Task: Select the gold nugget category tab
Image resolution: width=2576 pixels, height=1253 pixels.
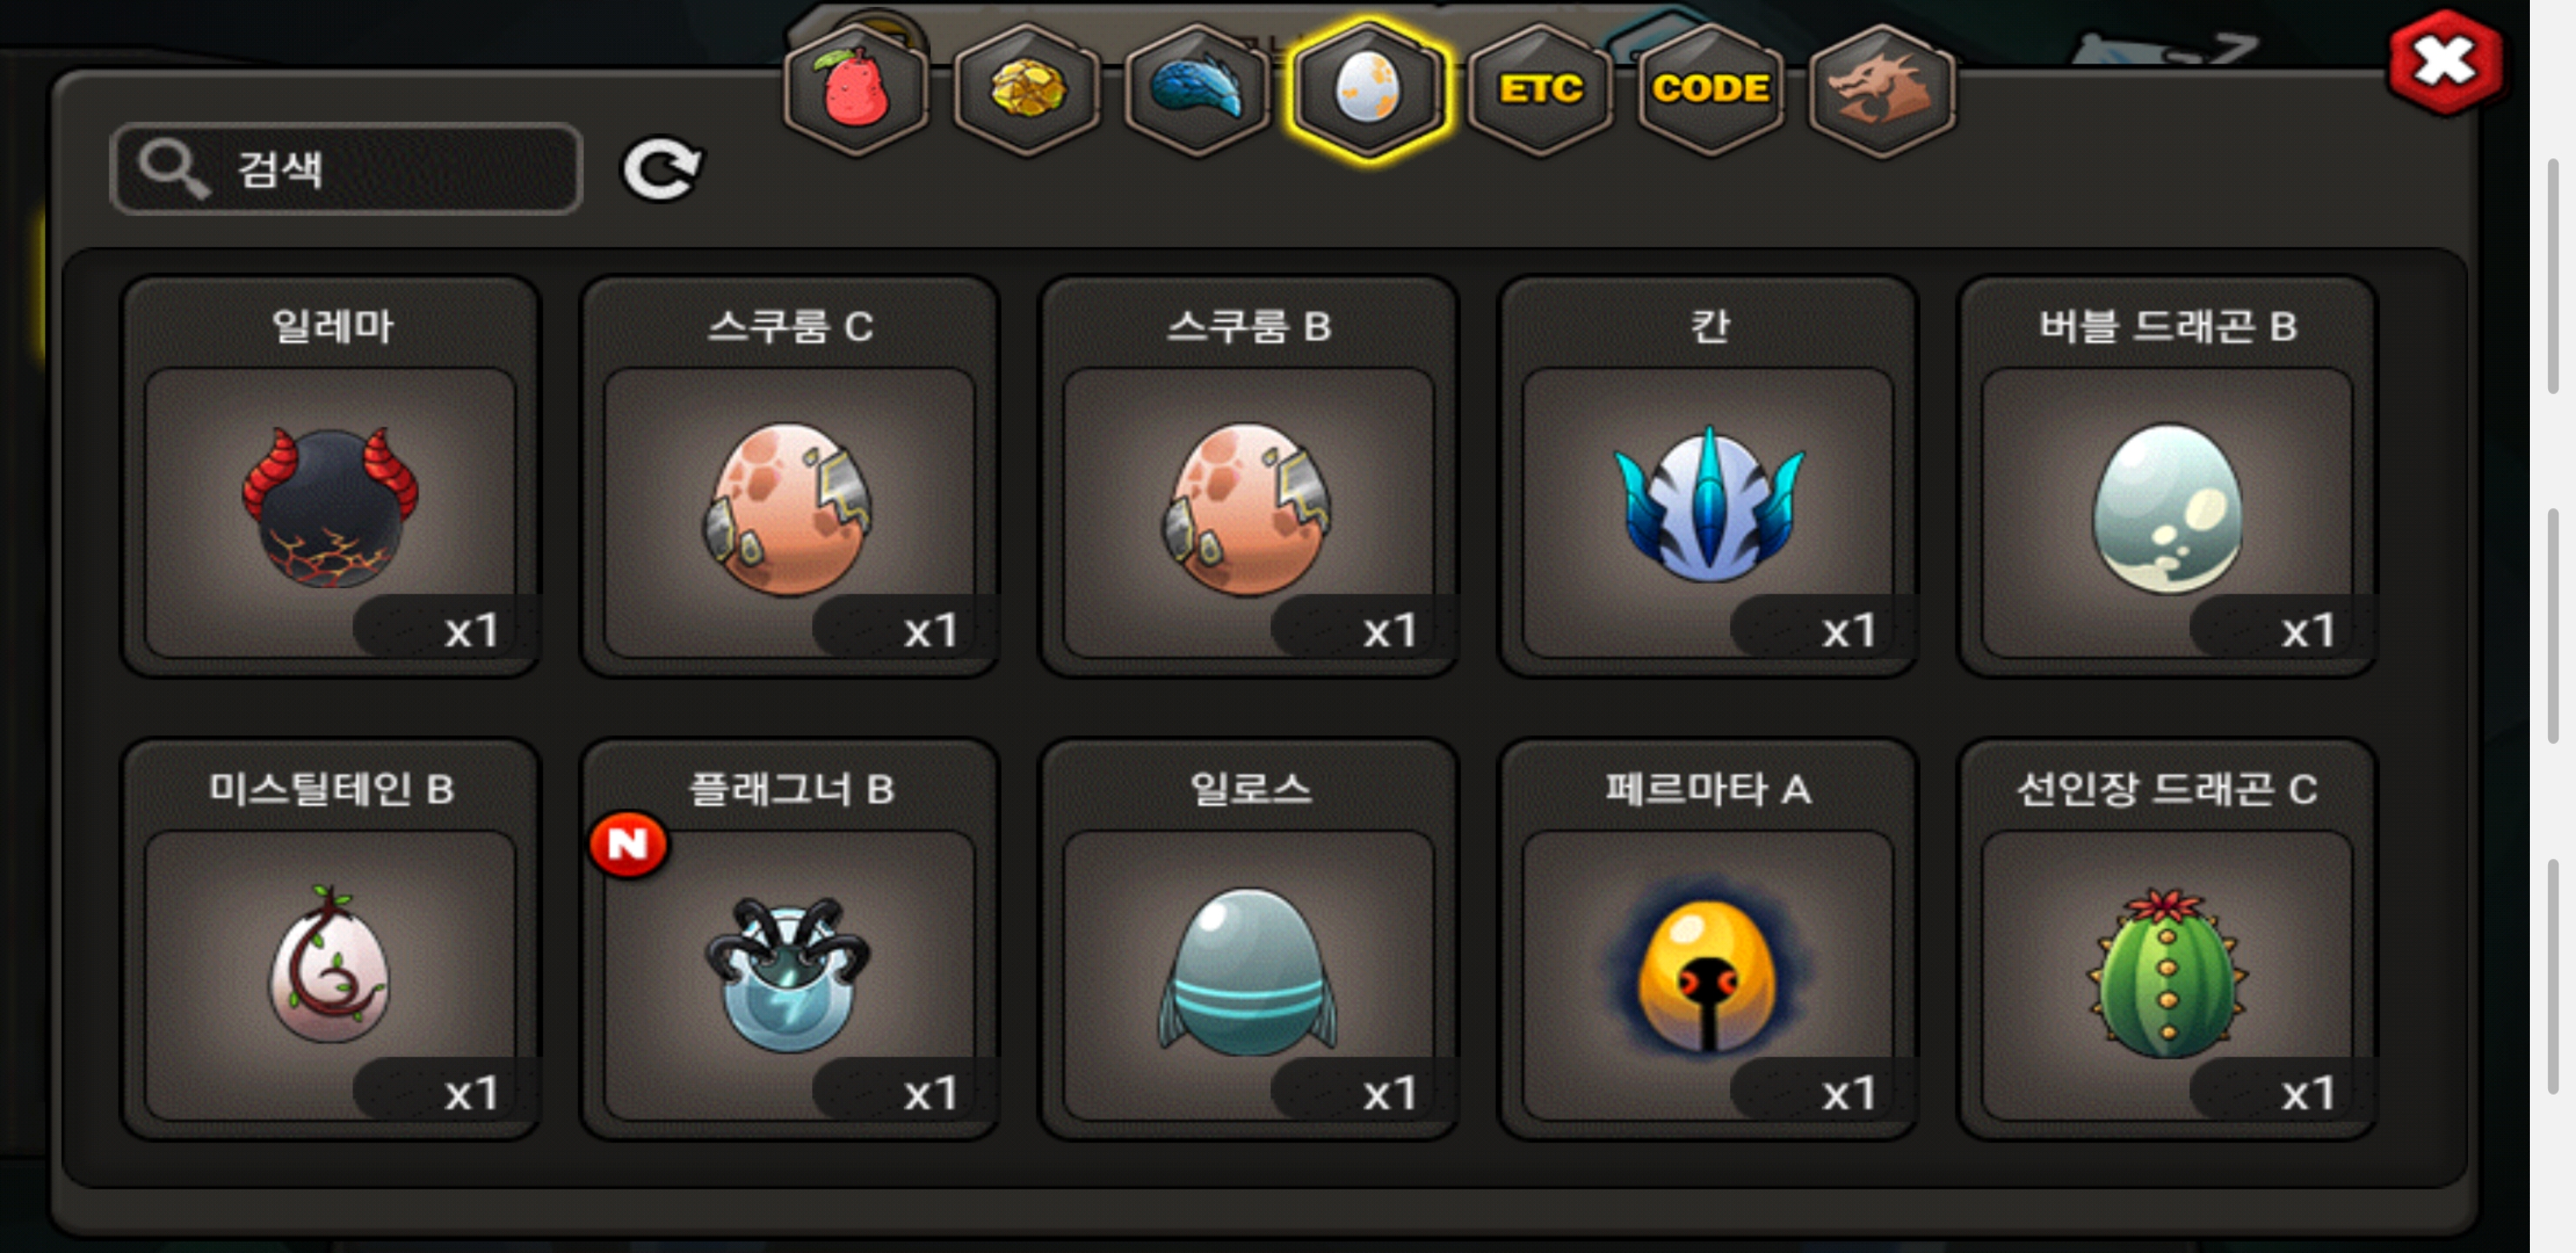Action: click(x=1027, y=90)
